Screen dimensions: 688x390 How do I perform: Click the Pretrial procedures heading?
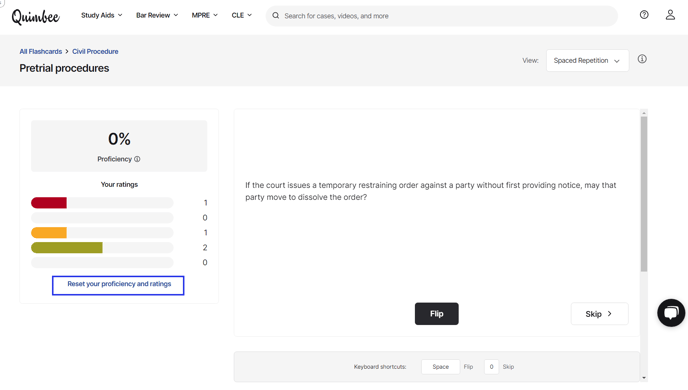64,68
